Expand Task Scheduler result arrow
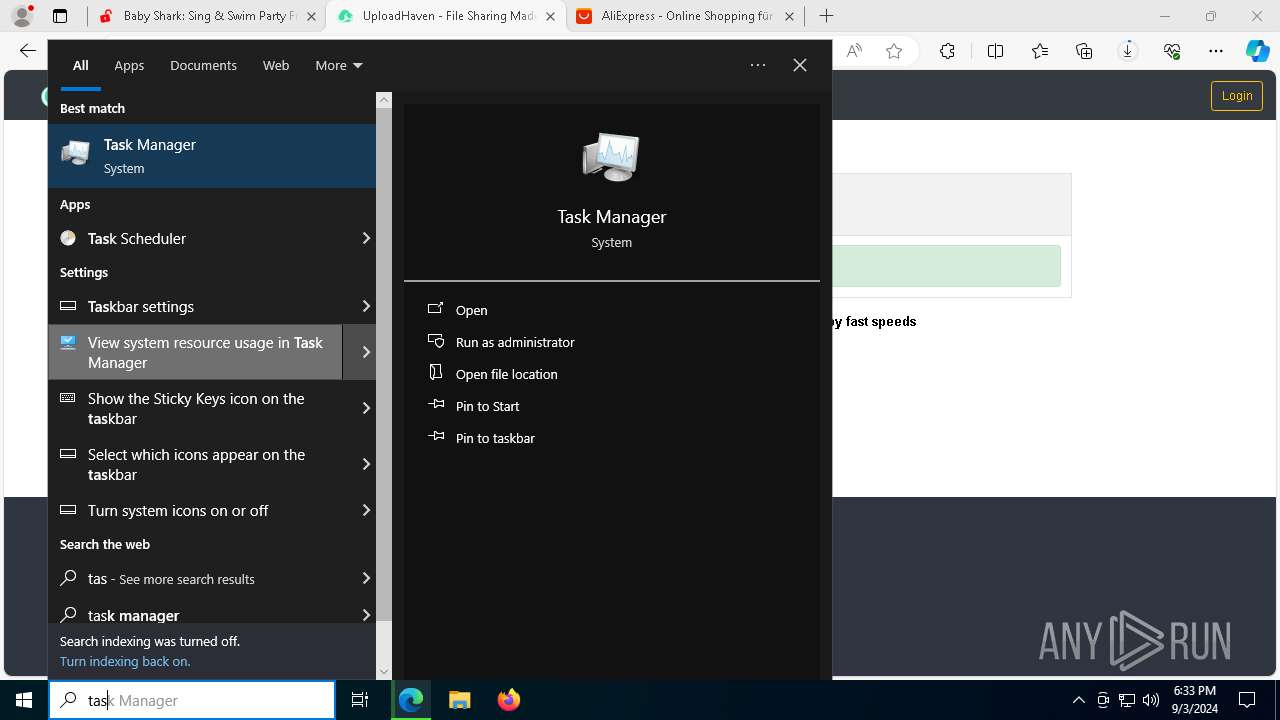Viewport: 1280px width, 720px height. (366, 238)
